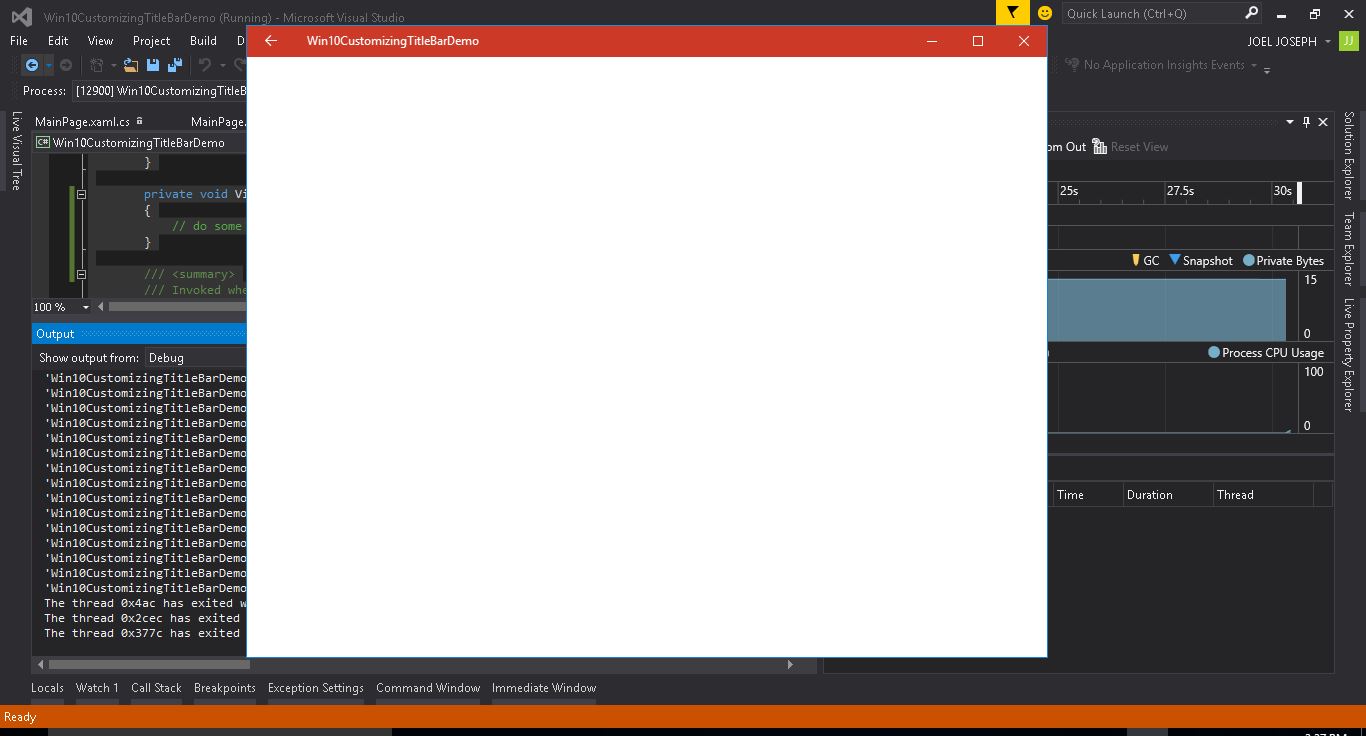Save the current file using the Save icon
This screenshot has width=1366, height=736.
point(153,65)
